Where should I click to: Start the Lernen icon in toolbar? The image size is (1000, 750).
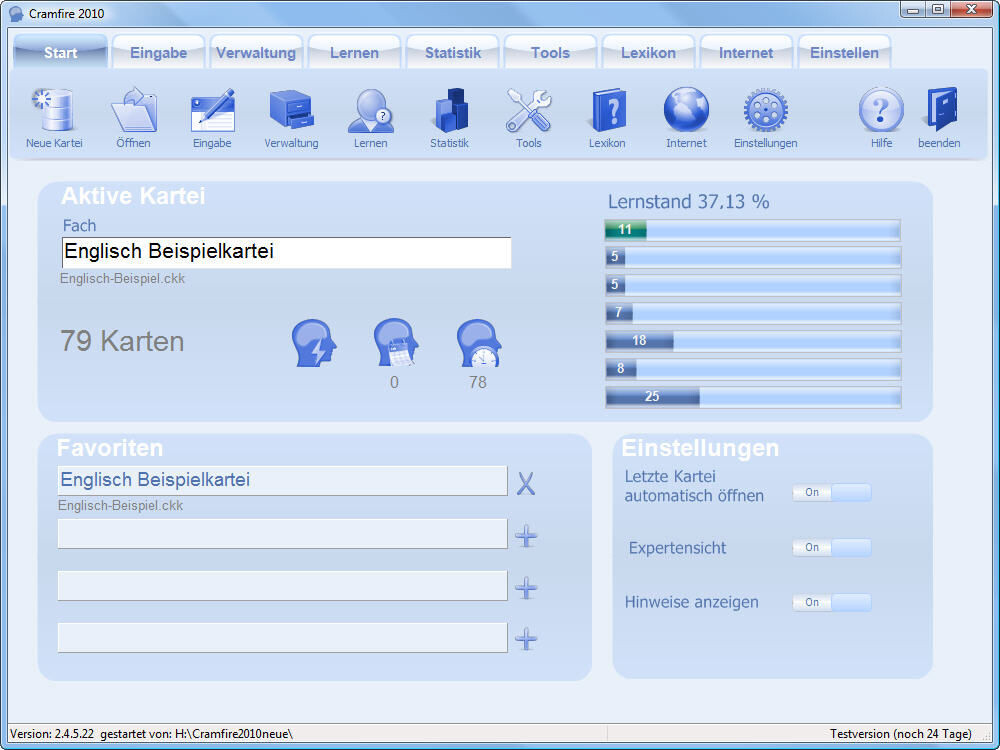click(371, 110)
